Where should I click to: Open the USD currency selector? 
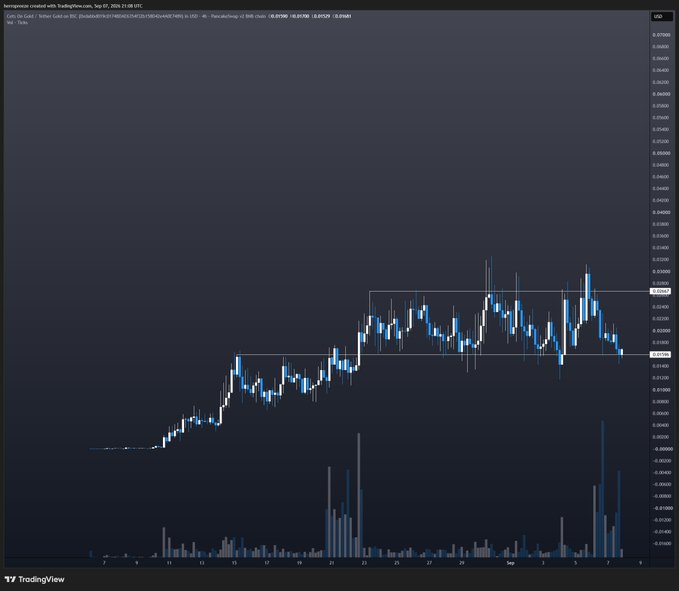662,16
